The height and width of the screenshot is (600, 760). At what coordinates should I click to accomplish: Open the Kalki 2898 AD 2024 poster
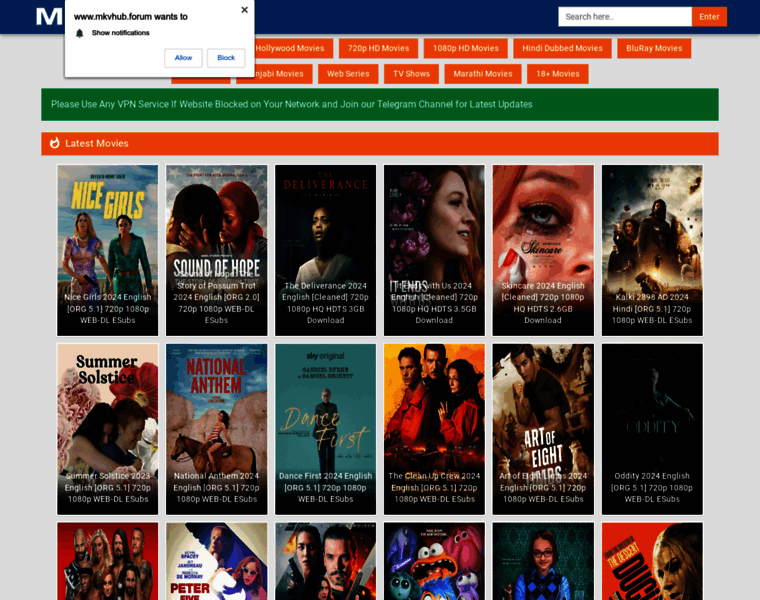[x=652, y=250]
